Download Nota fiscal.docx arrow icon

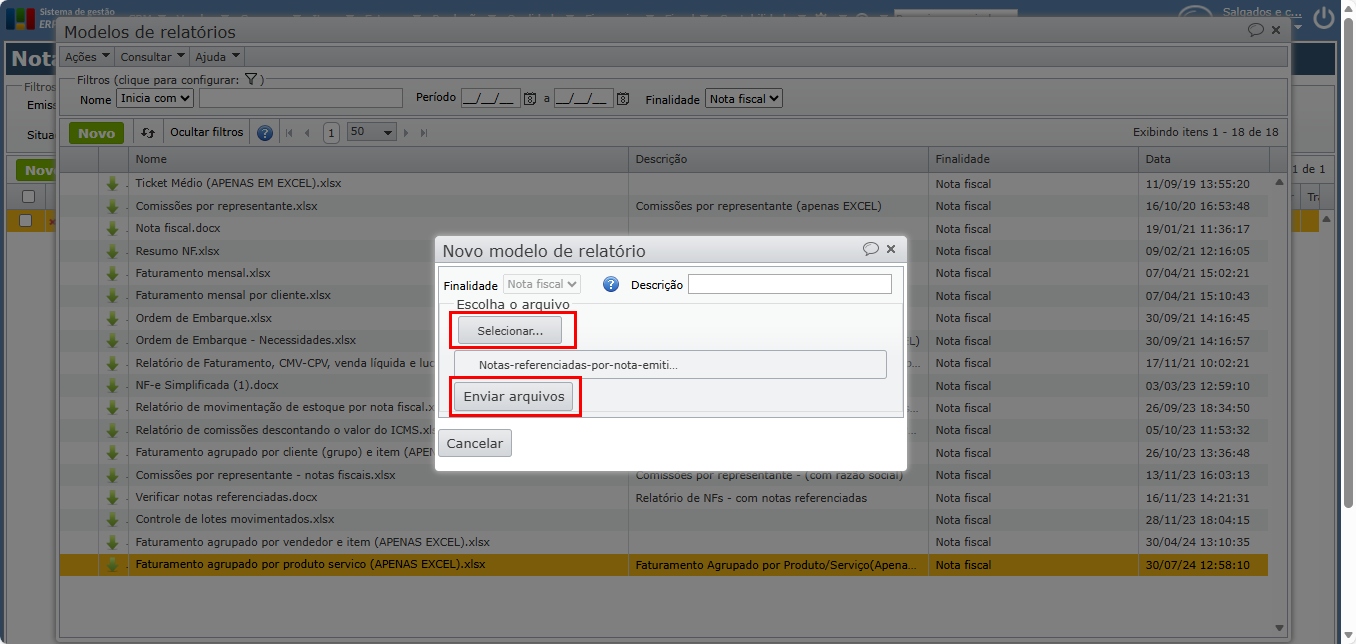(x=113, y=228)
